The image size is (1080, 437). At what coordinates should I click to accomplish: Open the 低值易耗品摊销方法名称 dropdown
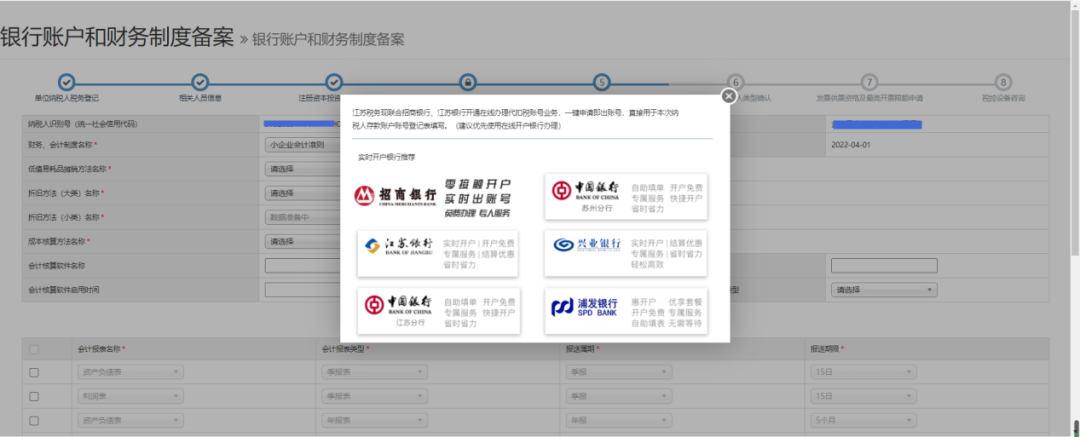(302, 169)
